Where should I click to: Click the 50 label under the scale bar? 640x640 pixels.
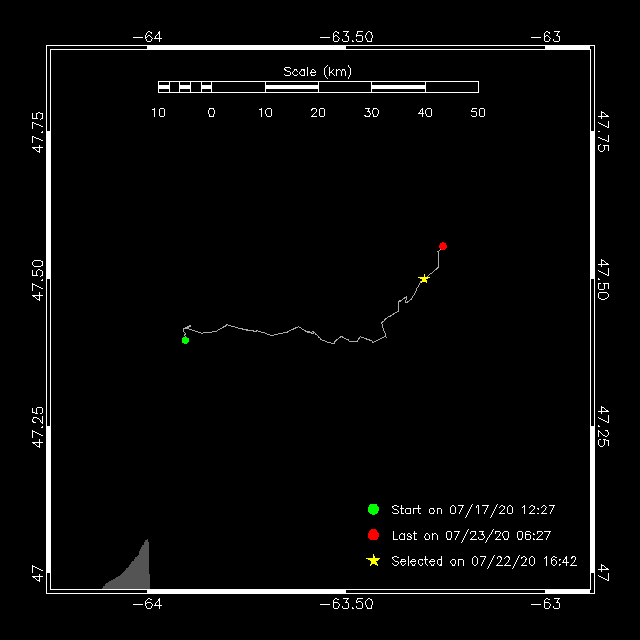478,113
